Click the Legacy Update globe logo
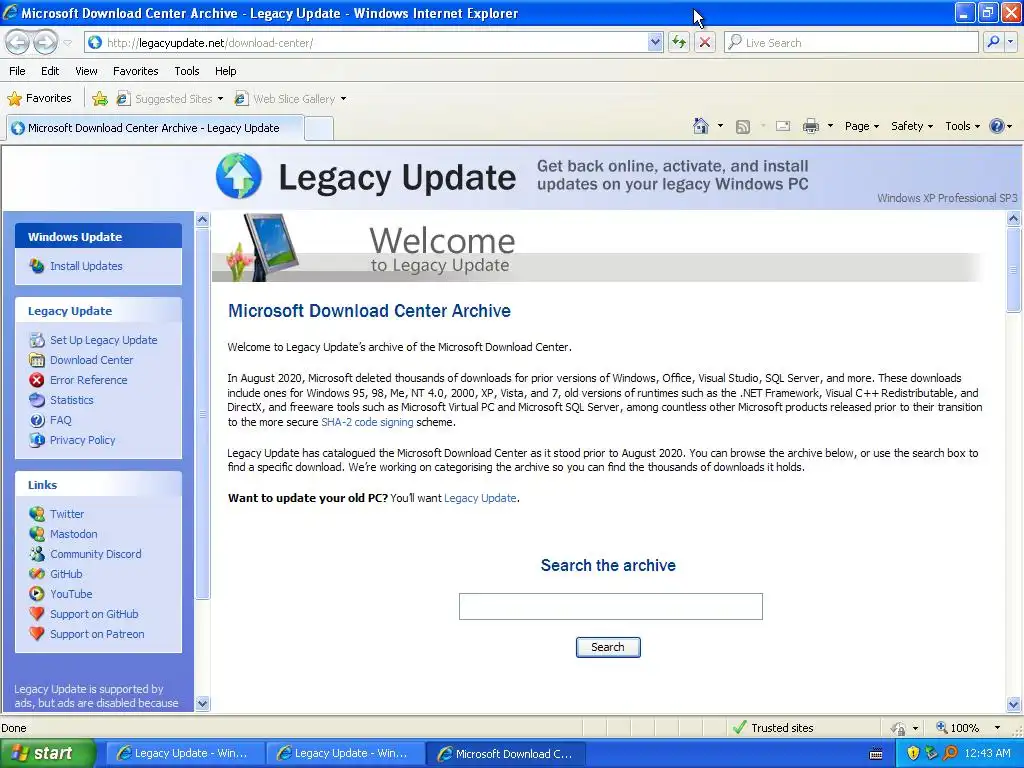 (239, 176)
